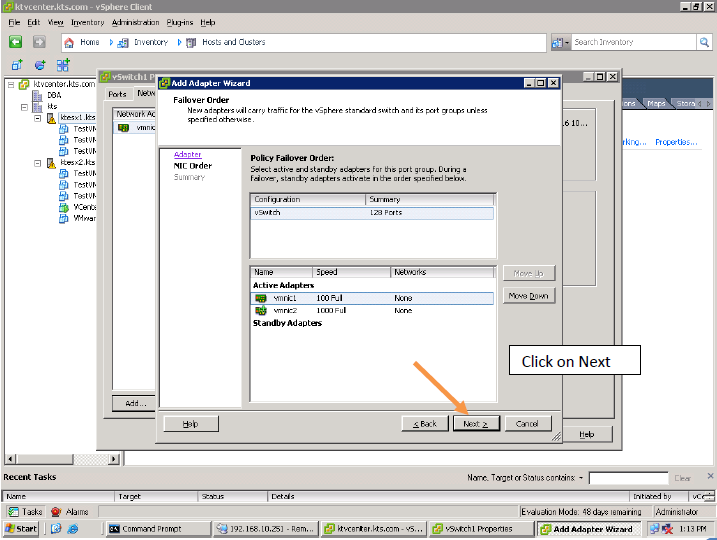This screenshot has height=540, width=717.
Task: Click the Internet Explorer quick launch icon
Action: coord(73,529)
